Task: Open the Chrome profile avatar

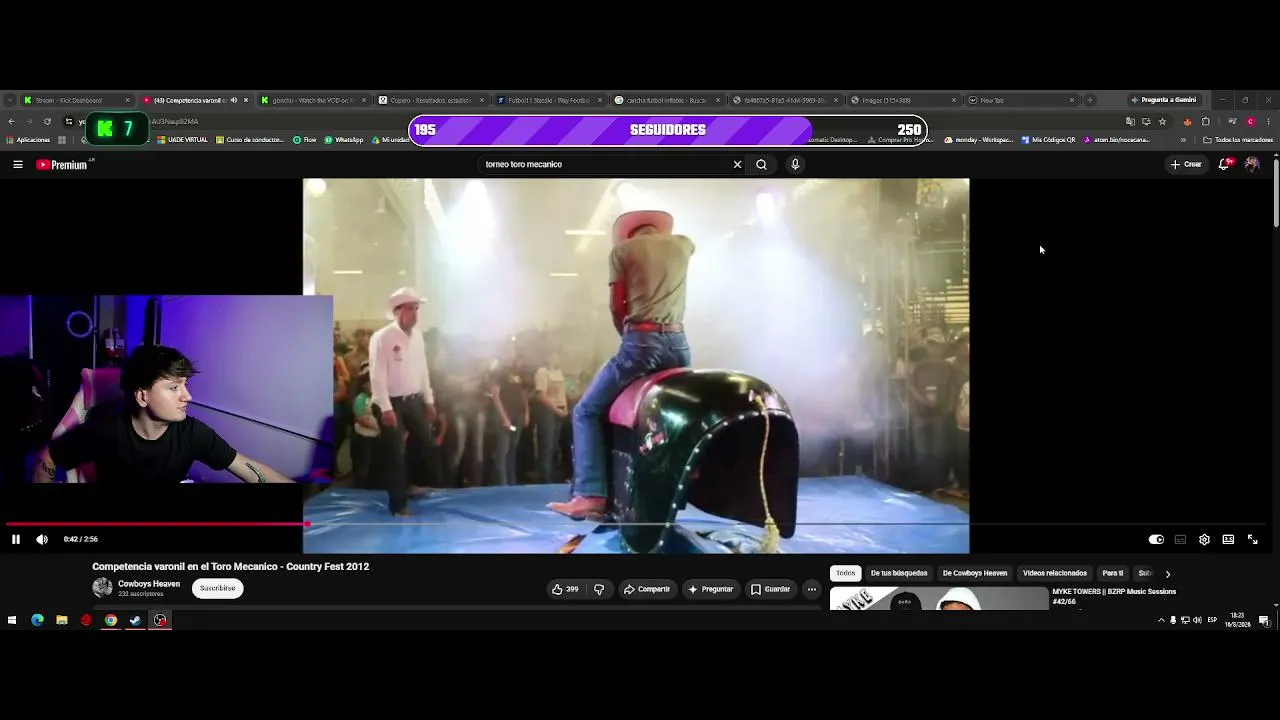Action: click(1250, 121)
